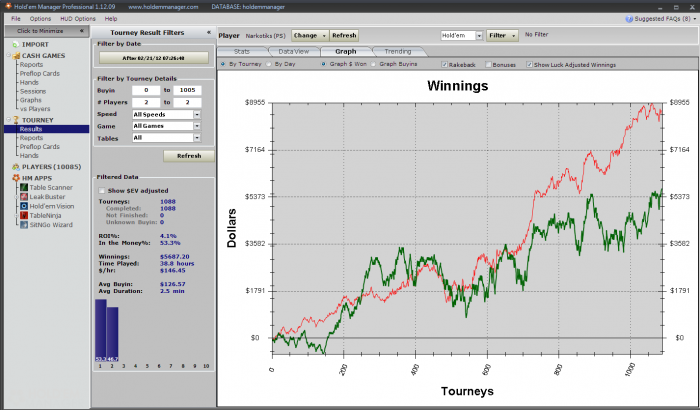Open Tourney Reports tree item
Viewport: 700px width, 410px height.
[x=31, y=138]
